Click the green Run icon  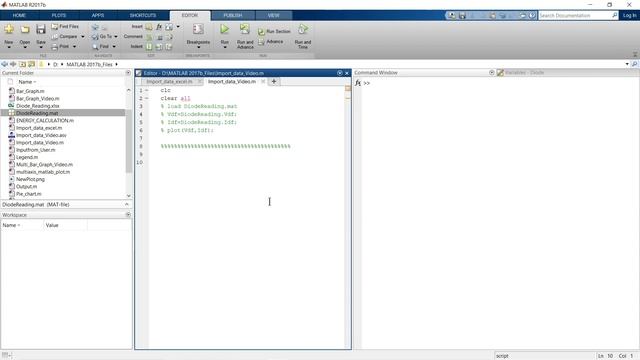pos(224,29)
